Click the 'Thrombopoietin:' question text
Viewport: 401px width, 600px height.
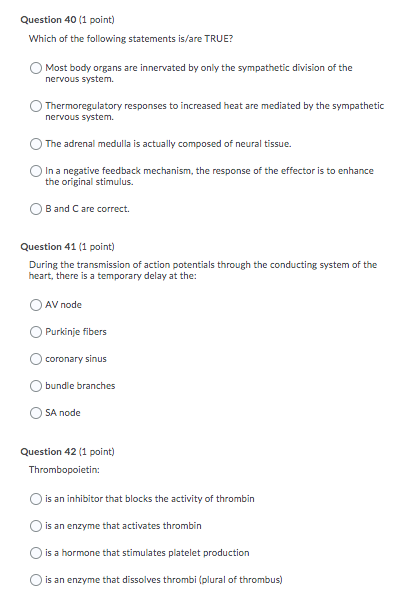coord(64,470)
